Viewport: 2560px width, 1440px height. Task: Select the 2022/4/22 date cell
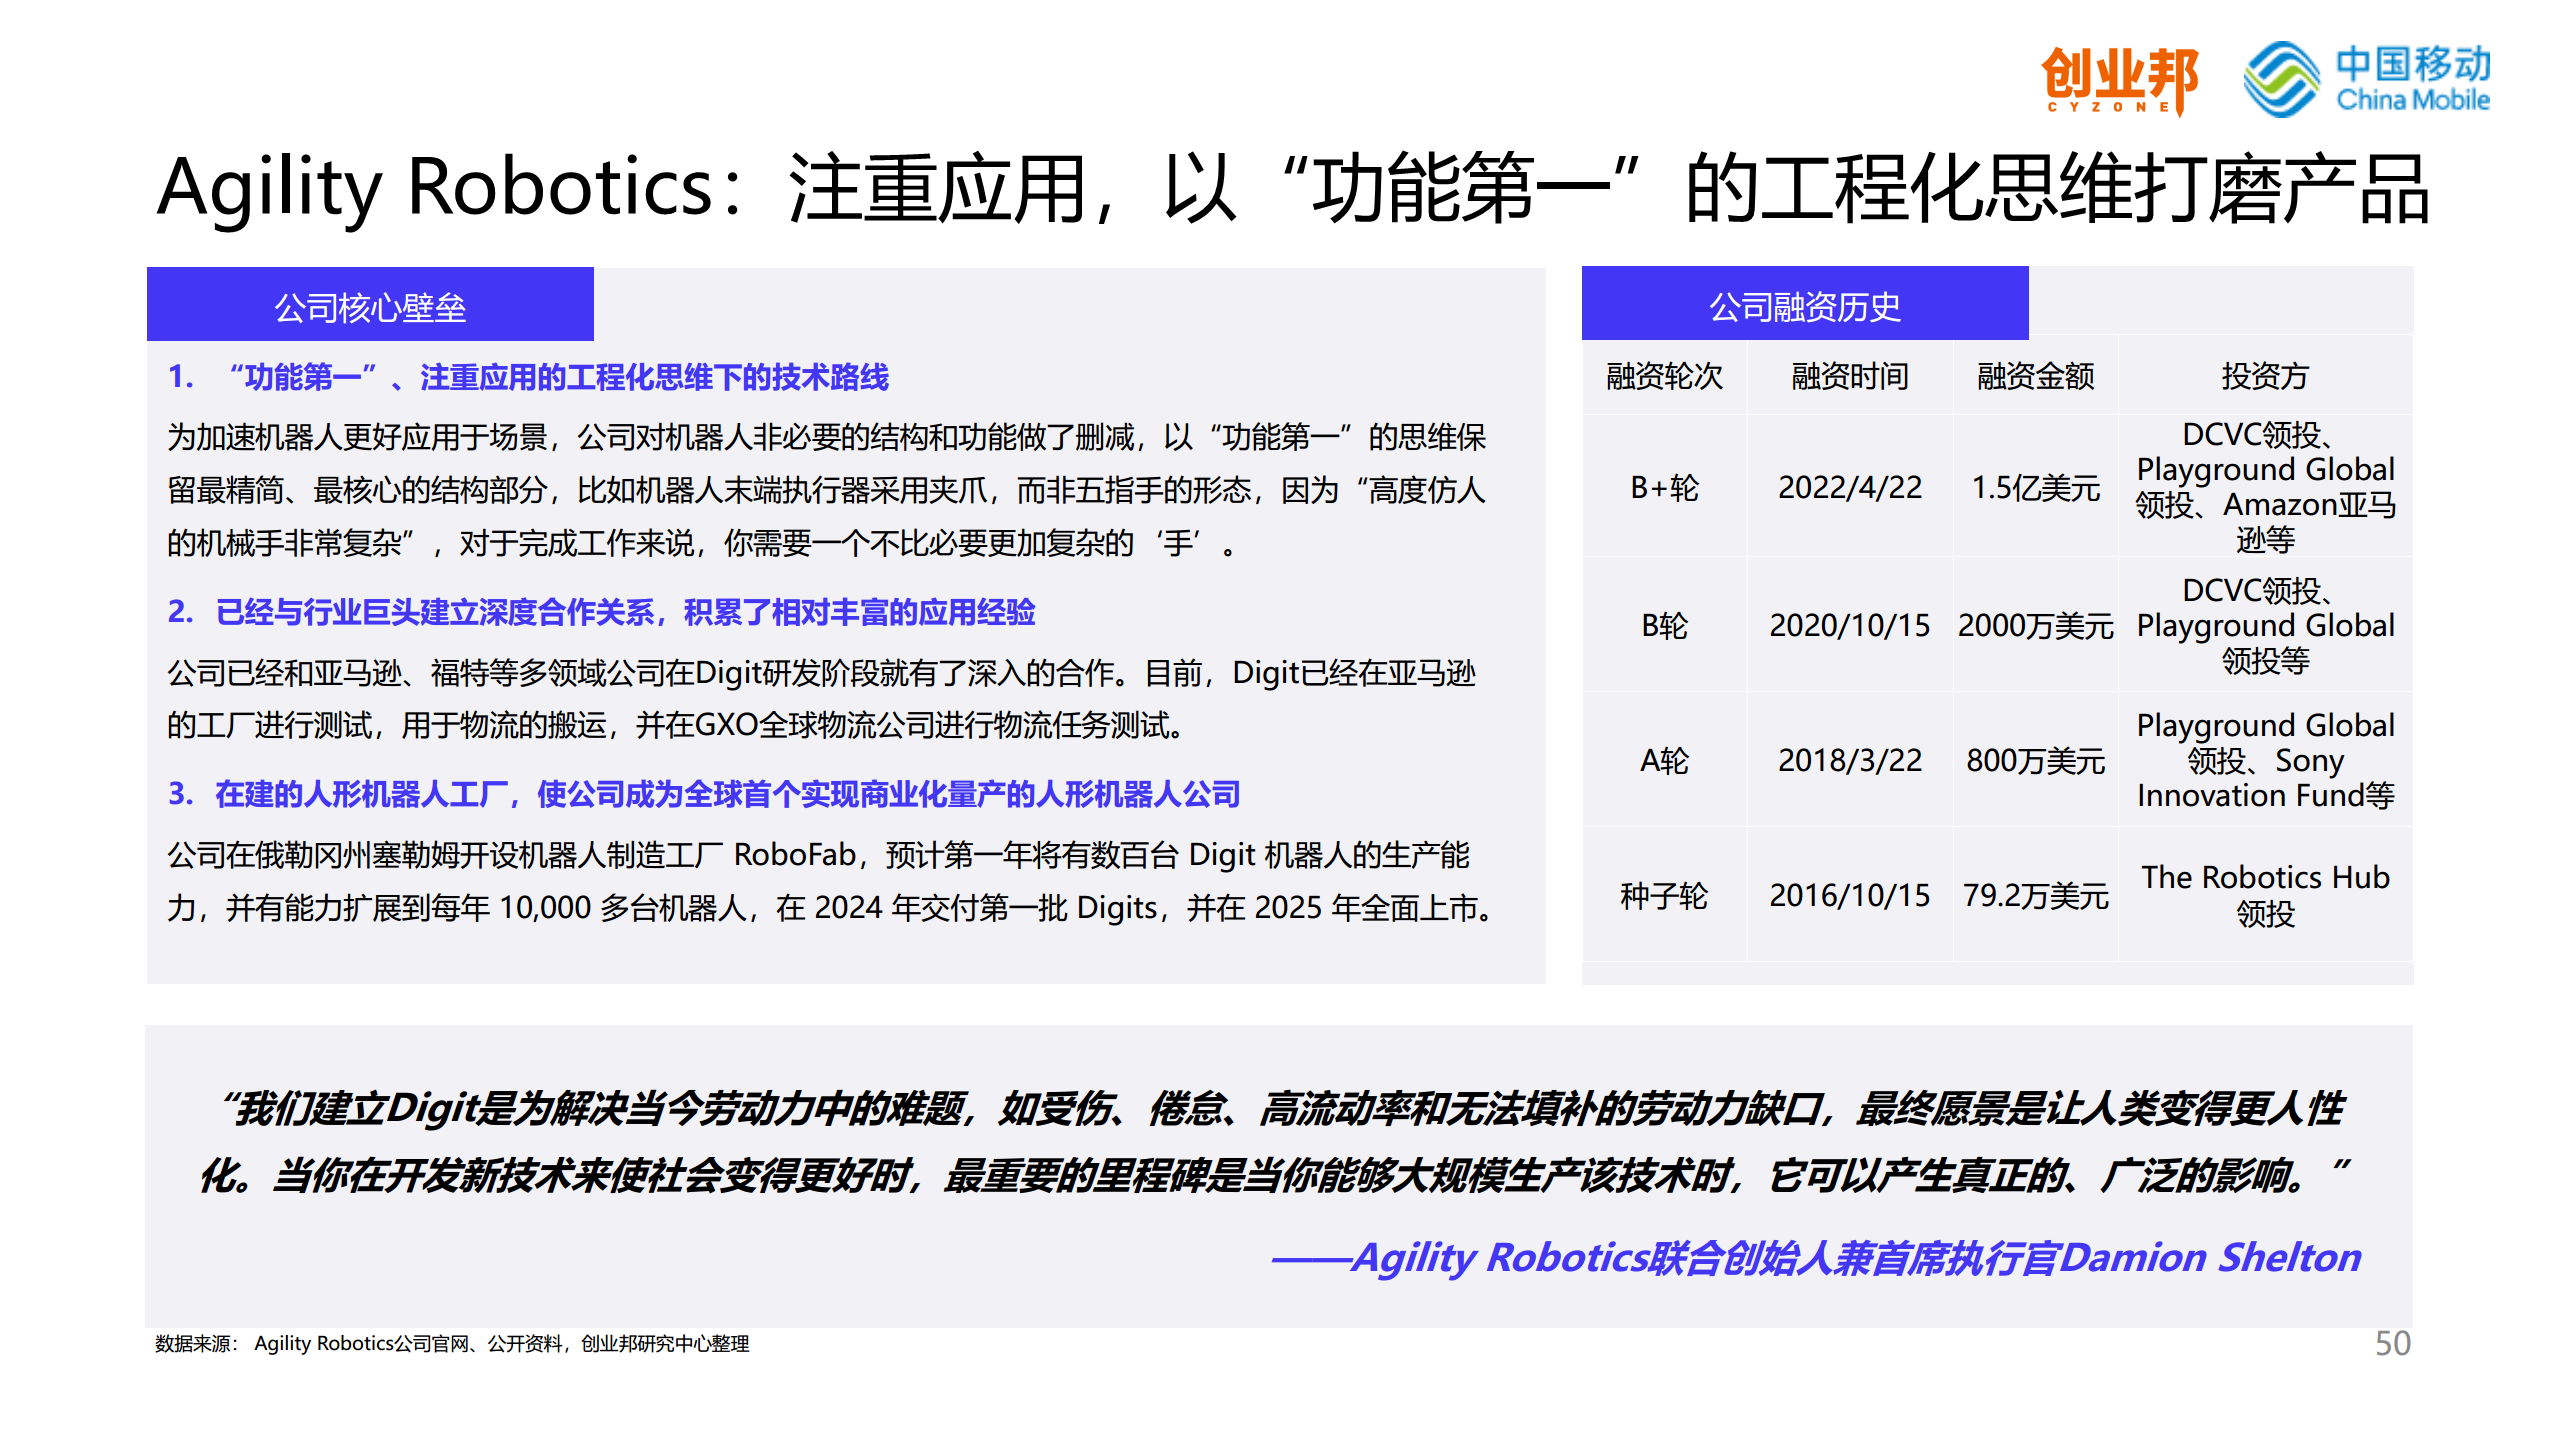[1850, 487]
